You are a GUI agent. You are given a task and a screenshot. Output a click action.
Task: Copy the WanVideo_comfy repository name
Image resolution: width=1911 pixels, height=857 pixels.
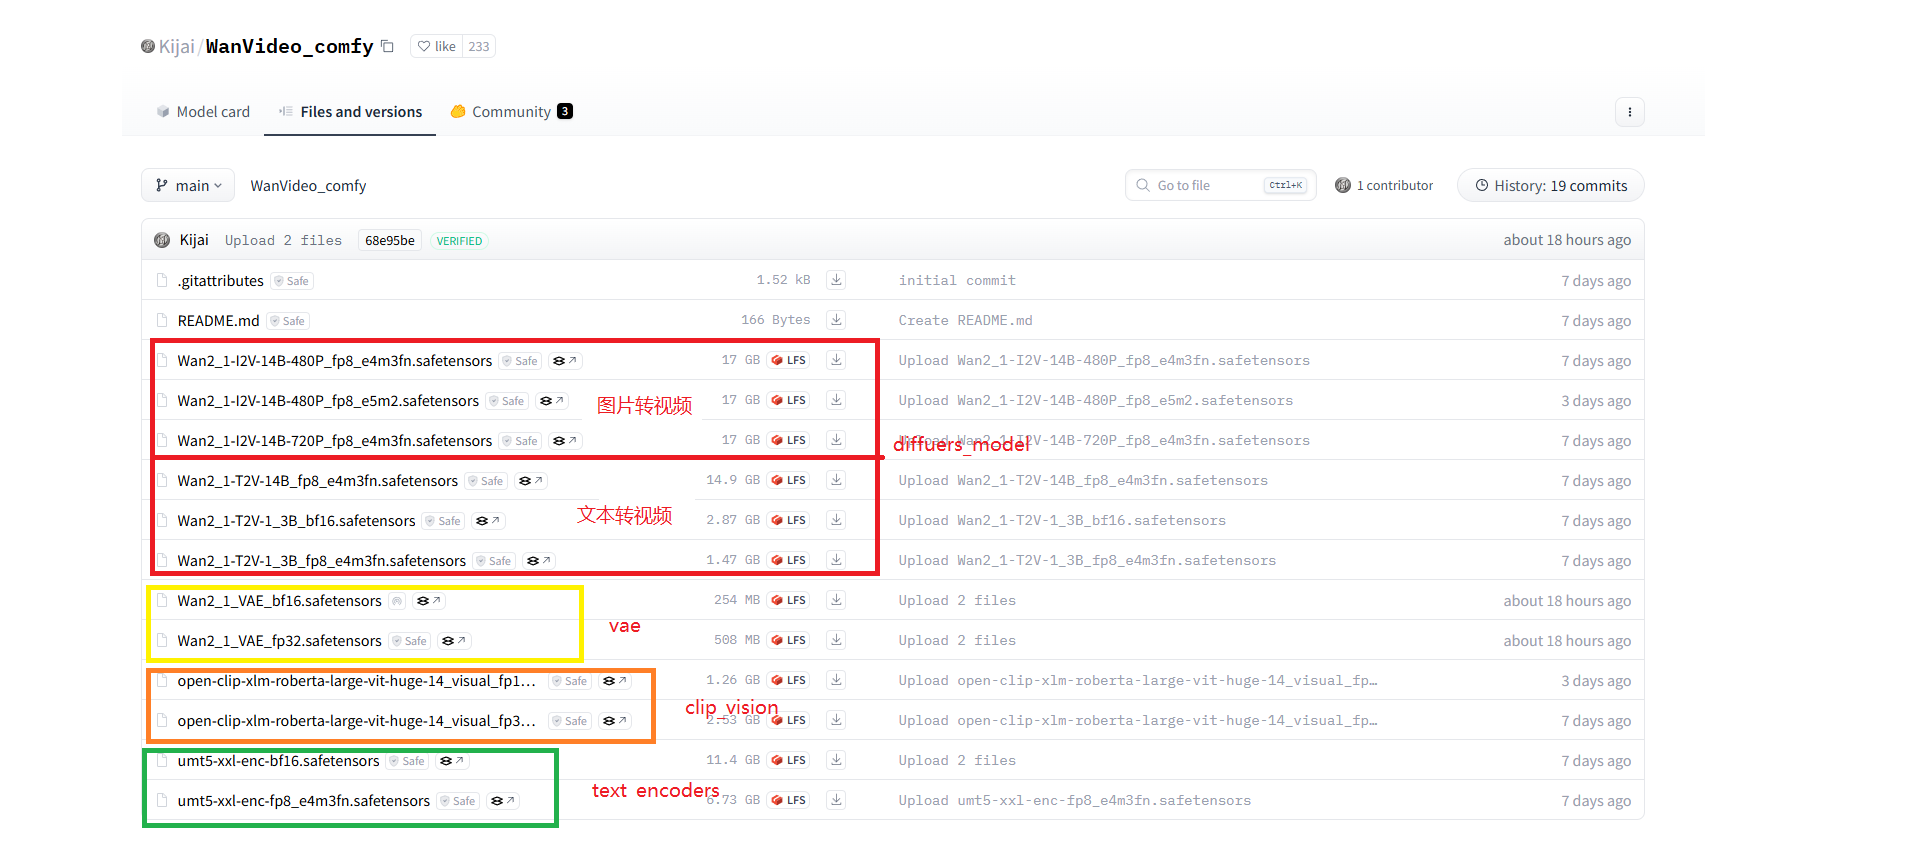click(x=388, y=46)
